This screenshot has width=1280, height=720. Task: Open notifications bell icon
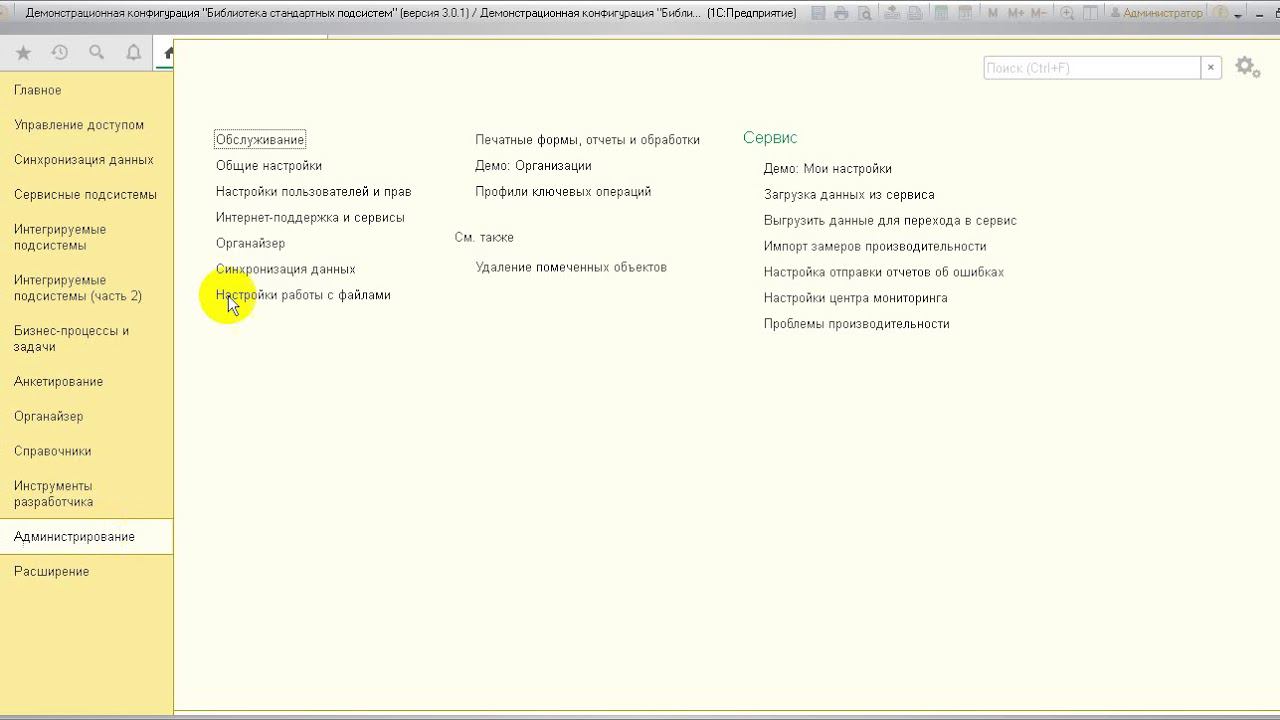[133, 53]
